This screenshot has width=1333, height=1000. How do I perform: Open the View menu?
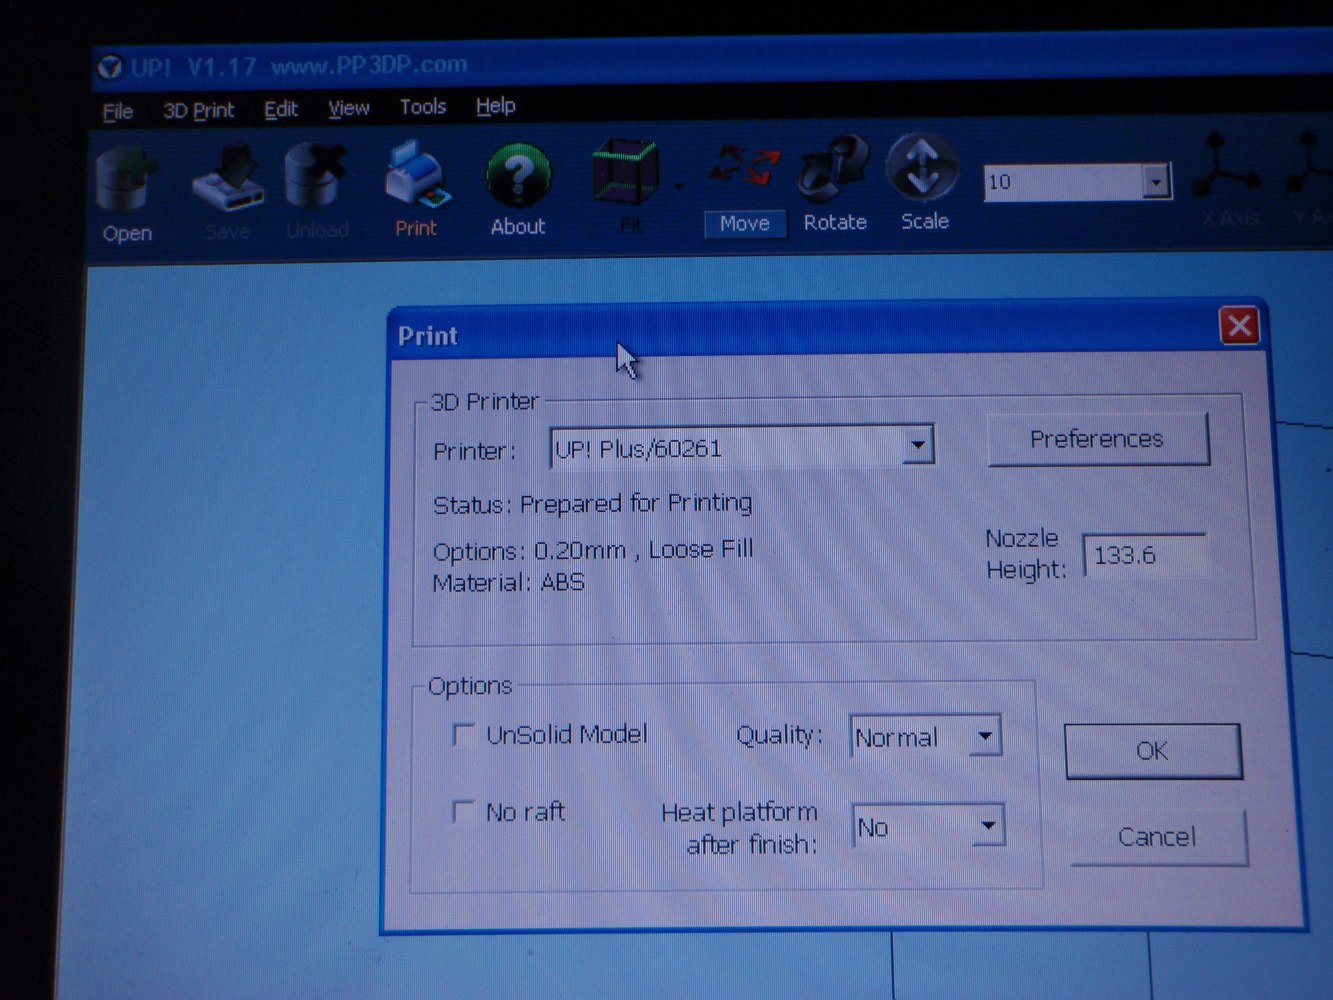(x=349, y=108)
